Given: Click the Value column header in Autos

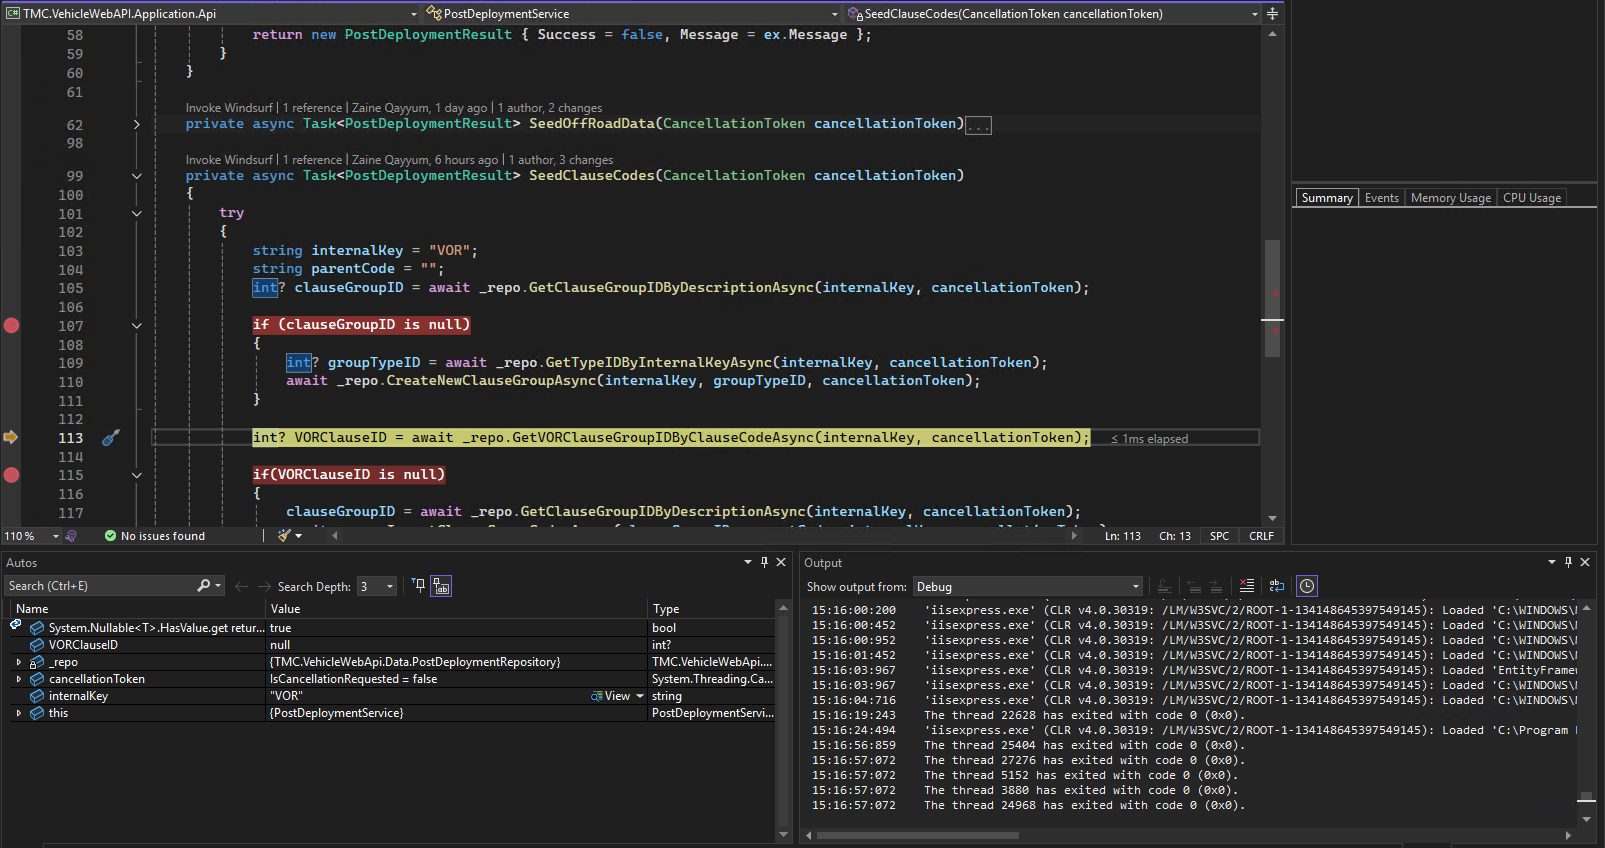Looking at the screenshot, I should pyautogui.click(x=457, y=609).
